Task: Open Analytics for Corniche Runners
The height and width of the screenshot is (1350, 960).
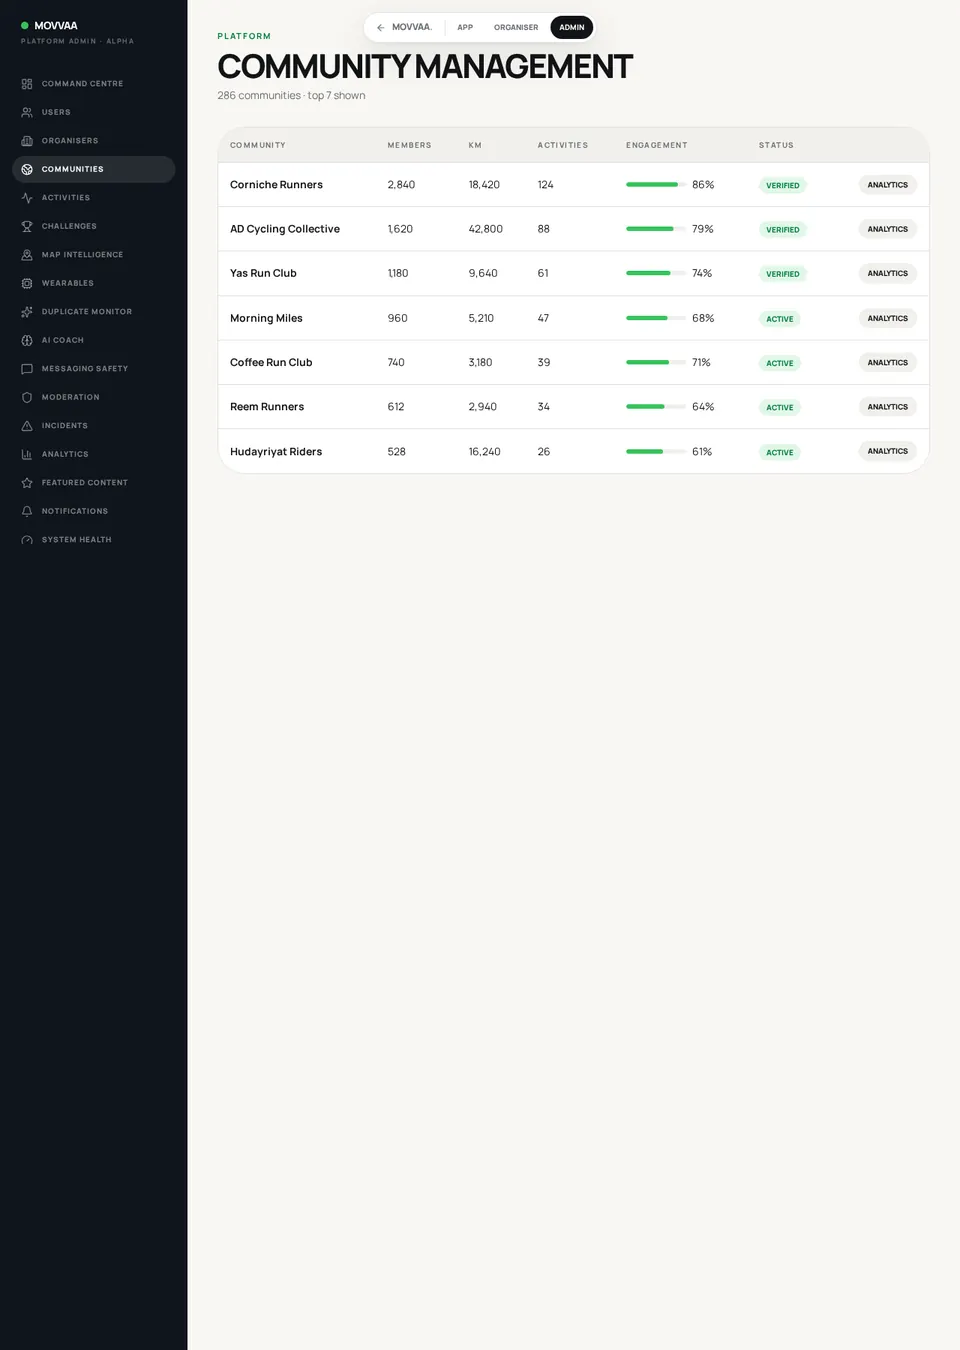Action: pyautogui.click(x=888, y=185)
